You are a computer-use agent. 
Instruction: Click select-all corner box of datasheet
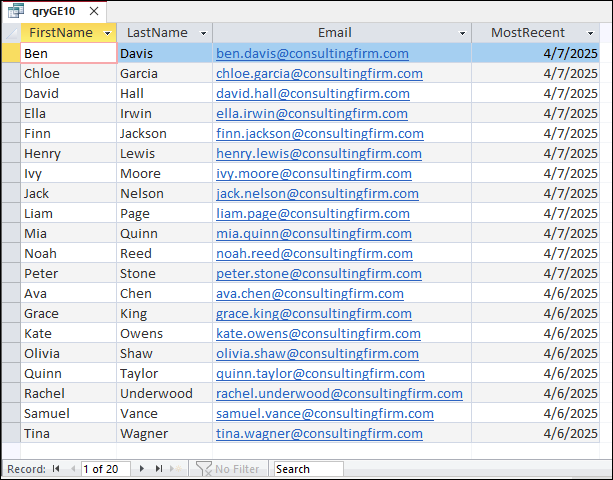[11, 33]
